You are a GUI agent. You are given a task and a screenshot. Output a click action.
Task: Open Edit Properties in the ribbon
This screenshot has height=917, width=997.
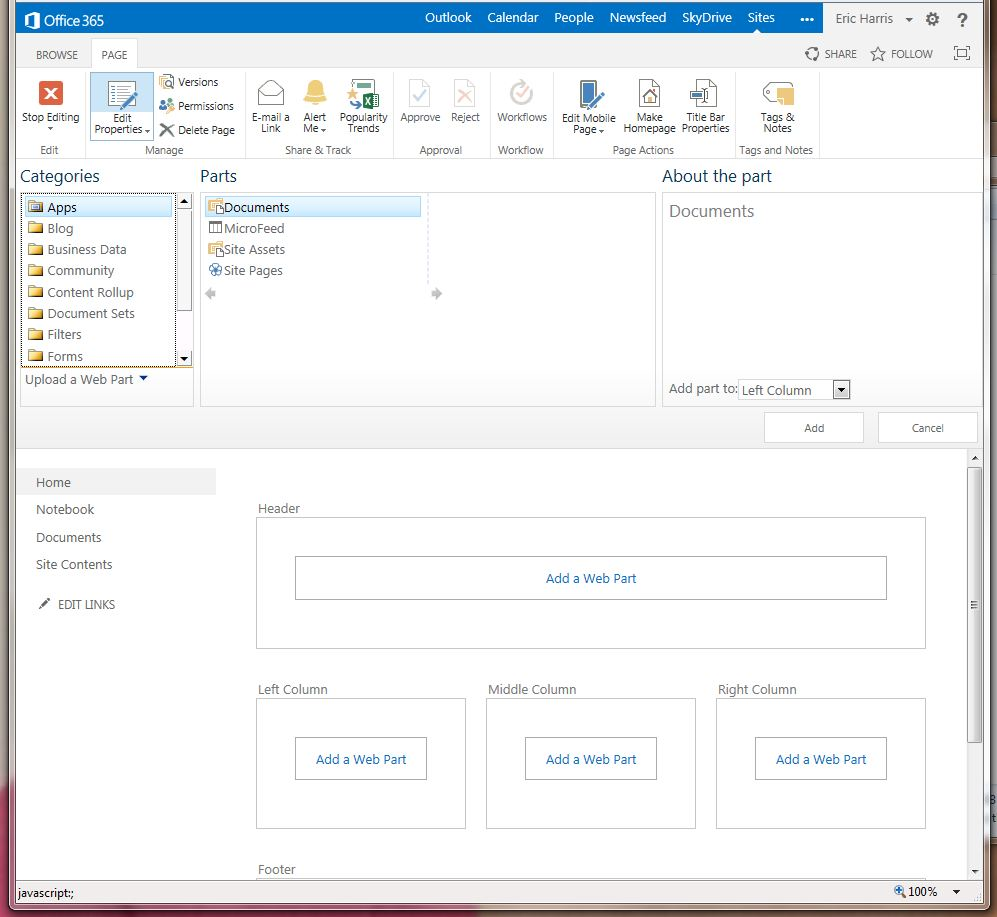point(121,106)
